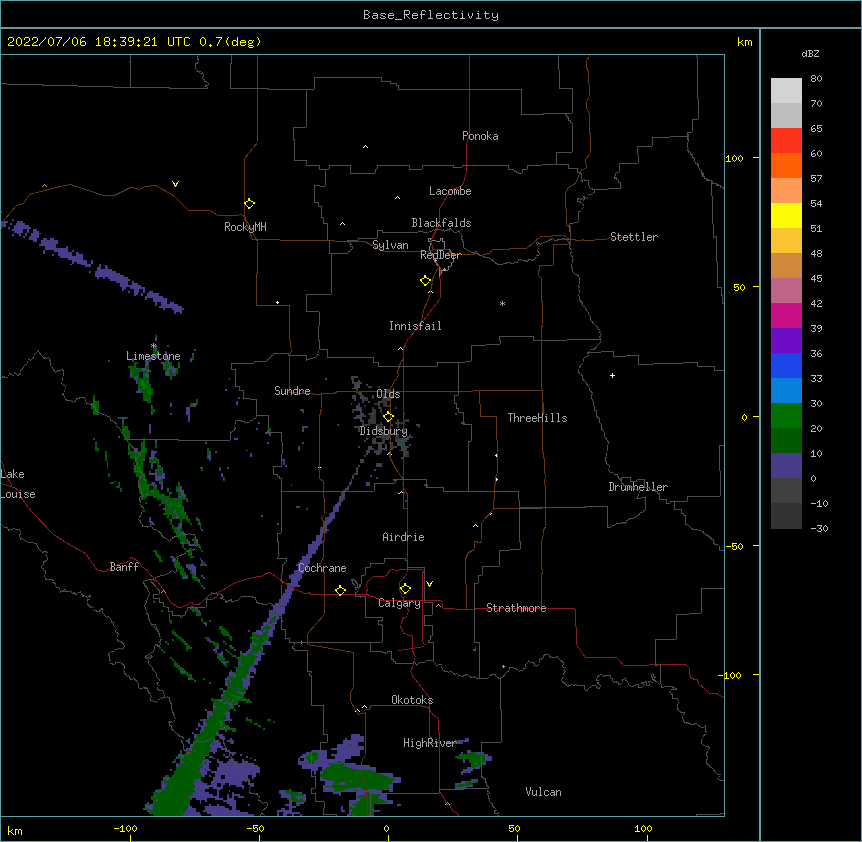Select the RedDeer label
Image resolution: width=862 pixels, height=842 pixels.
coord(440,255)
